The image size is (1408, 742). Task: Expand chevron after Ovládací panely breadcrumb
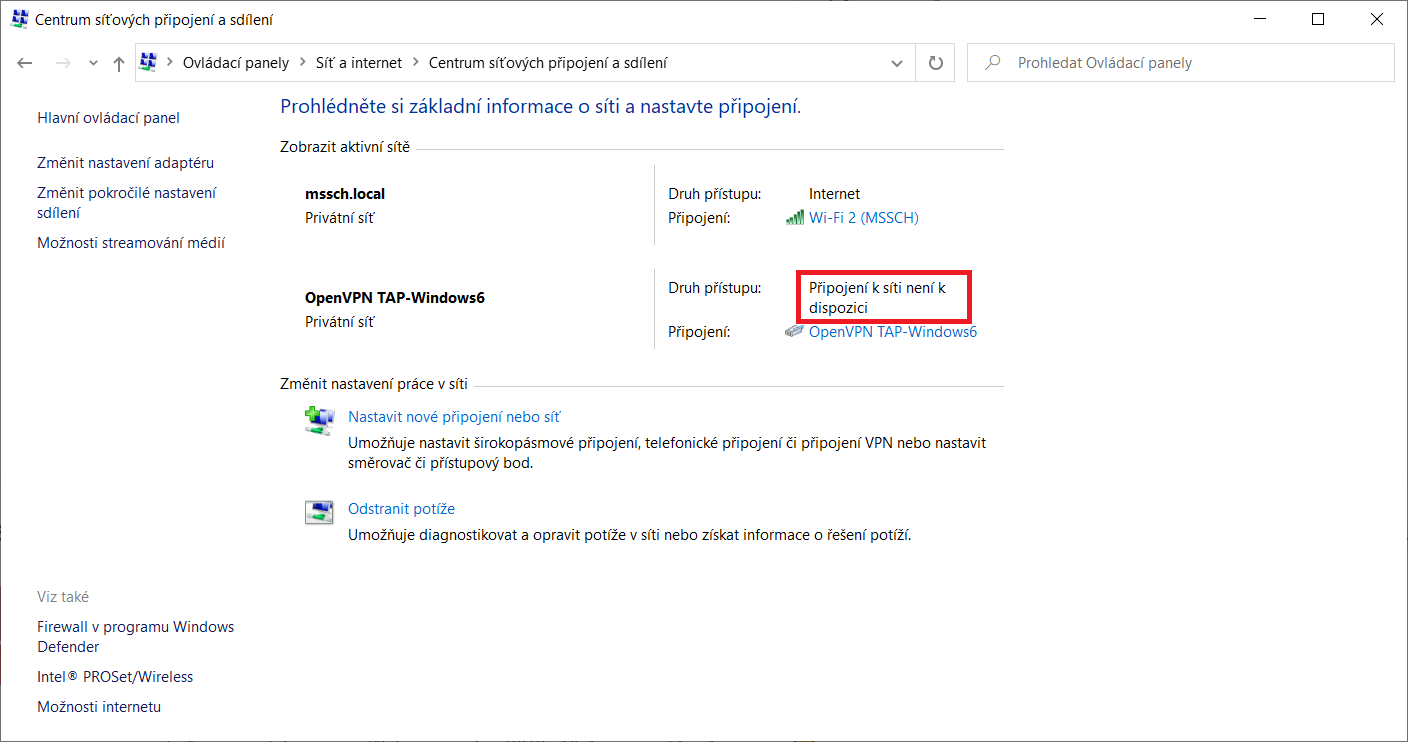click(x=302, y=63)
